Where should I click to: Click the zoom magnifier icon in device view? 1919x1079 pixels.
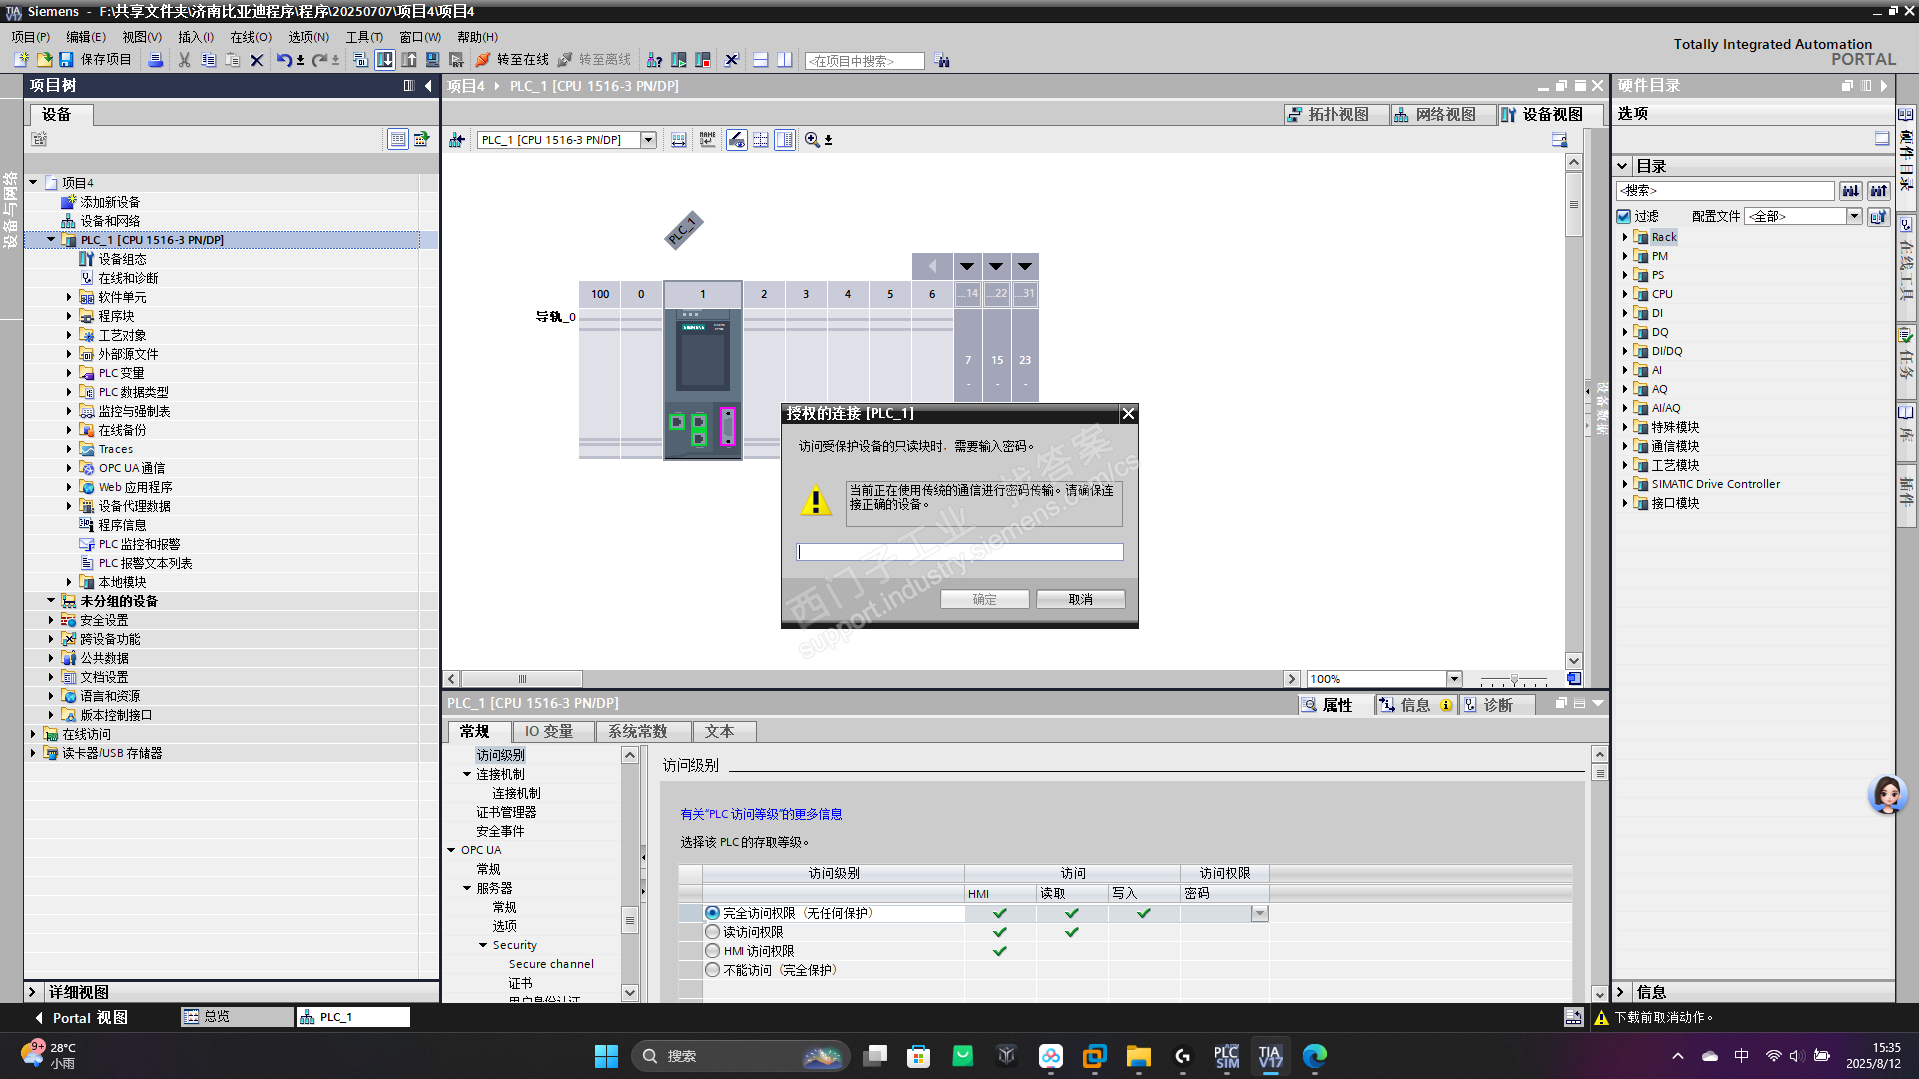click(812, 140)
